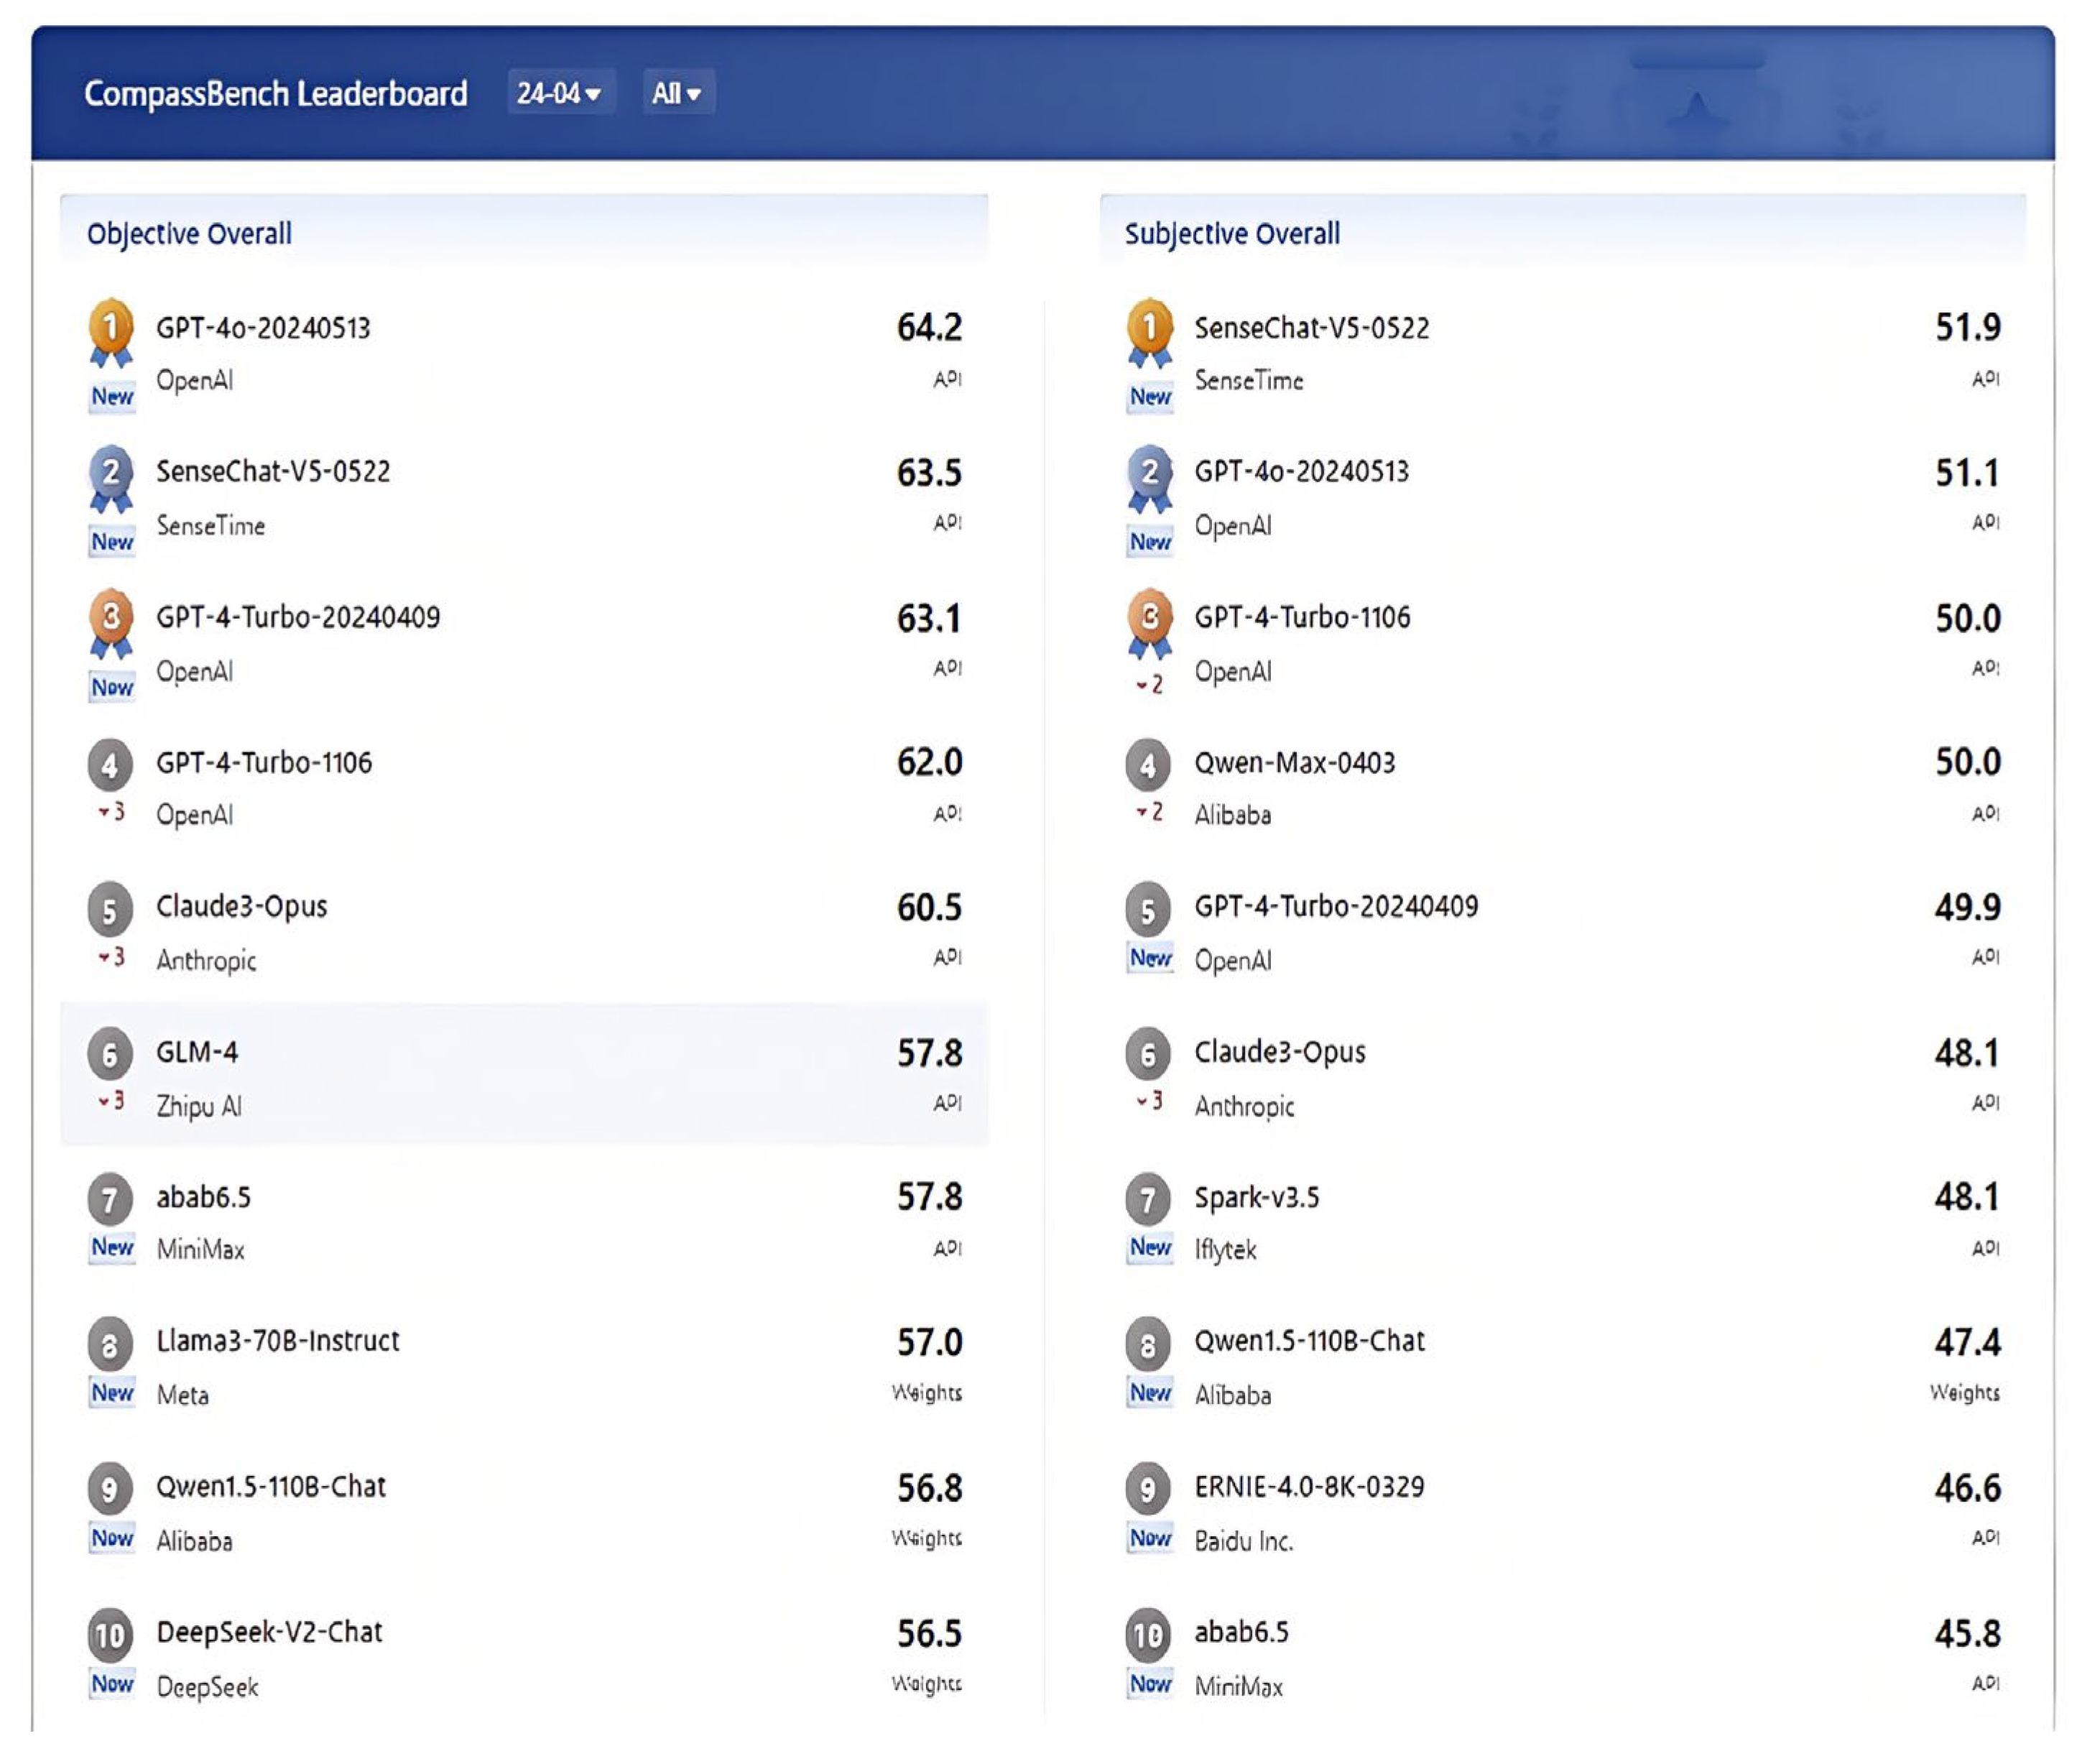Click gold medal beside SenseChat-V5-0522 in Subjective
The width and height of the screenshot is (2077, 1764).
click(1149, 328)
